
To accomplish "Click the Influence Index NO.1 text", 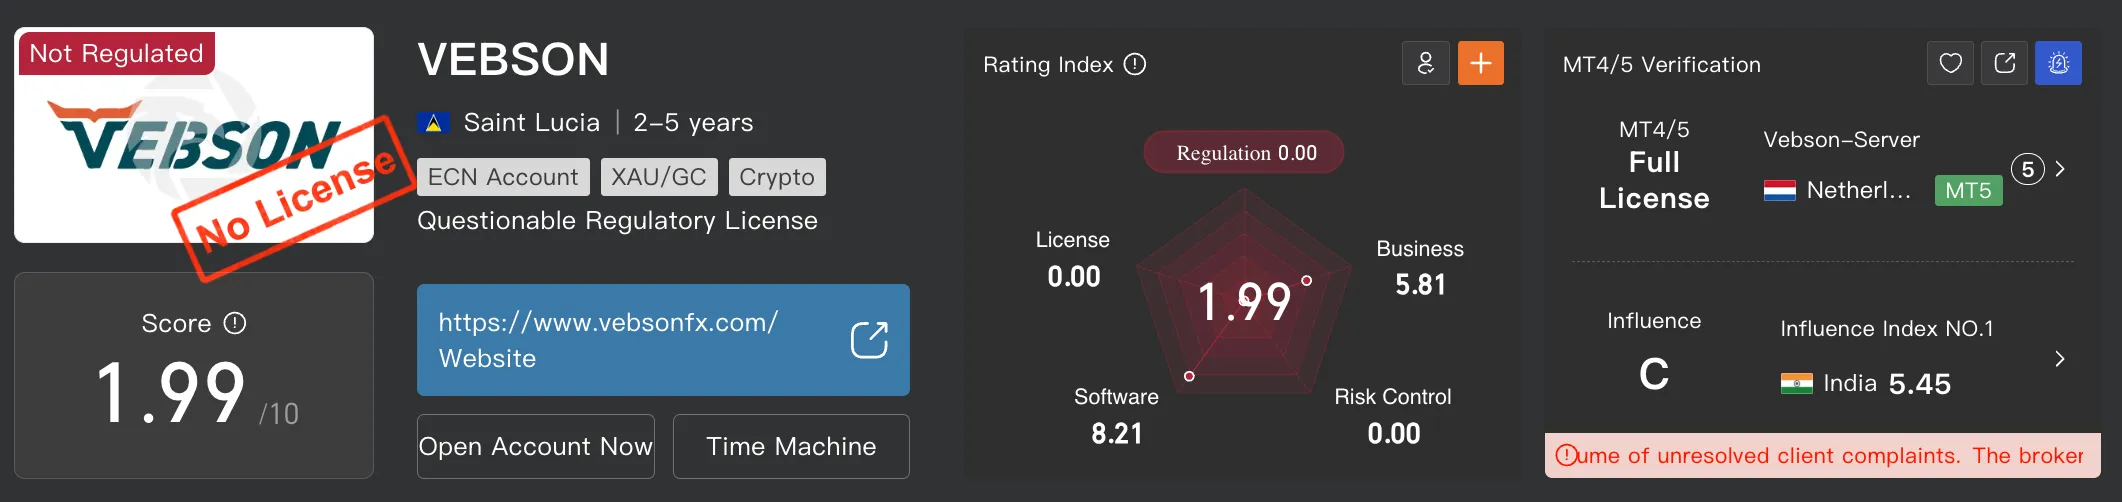I will coord(1887,329).
